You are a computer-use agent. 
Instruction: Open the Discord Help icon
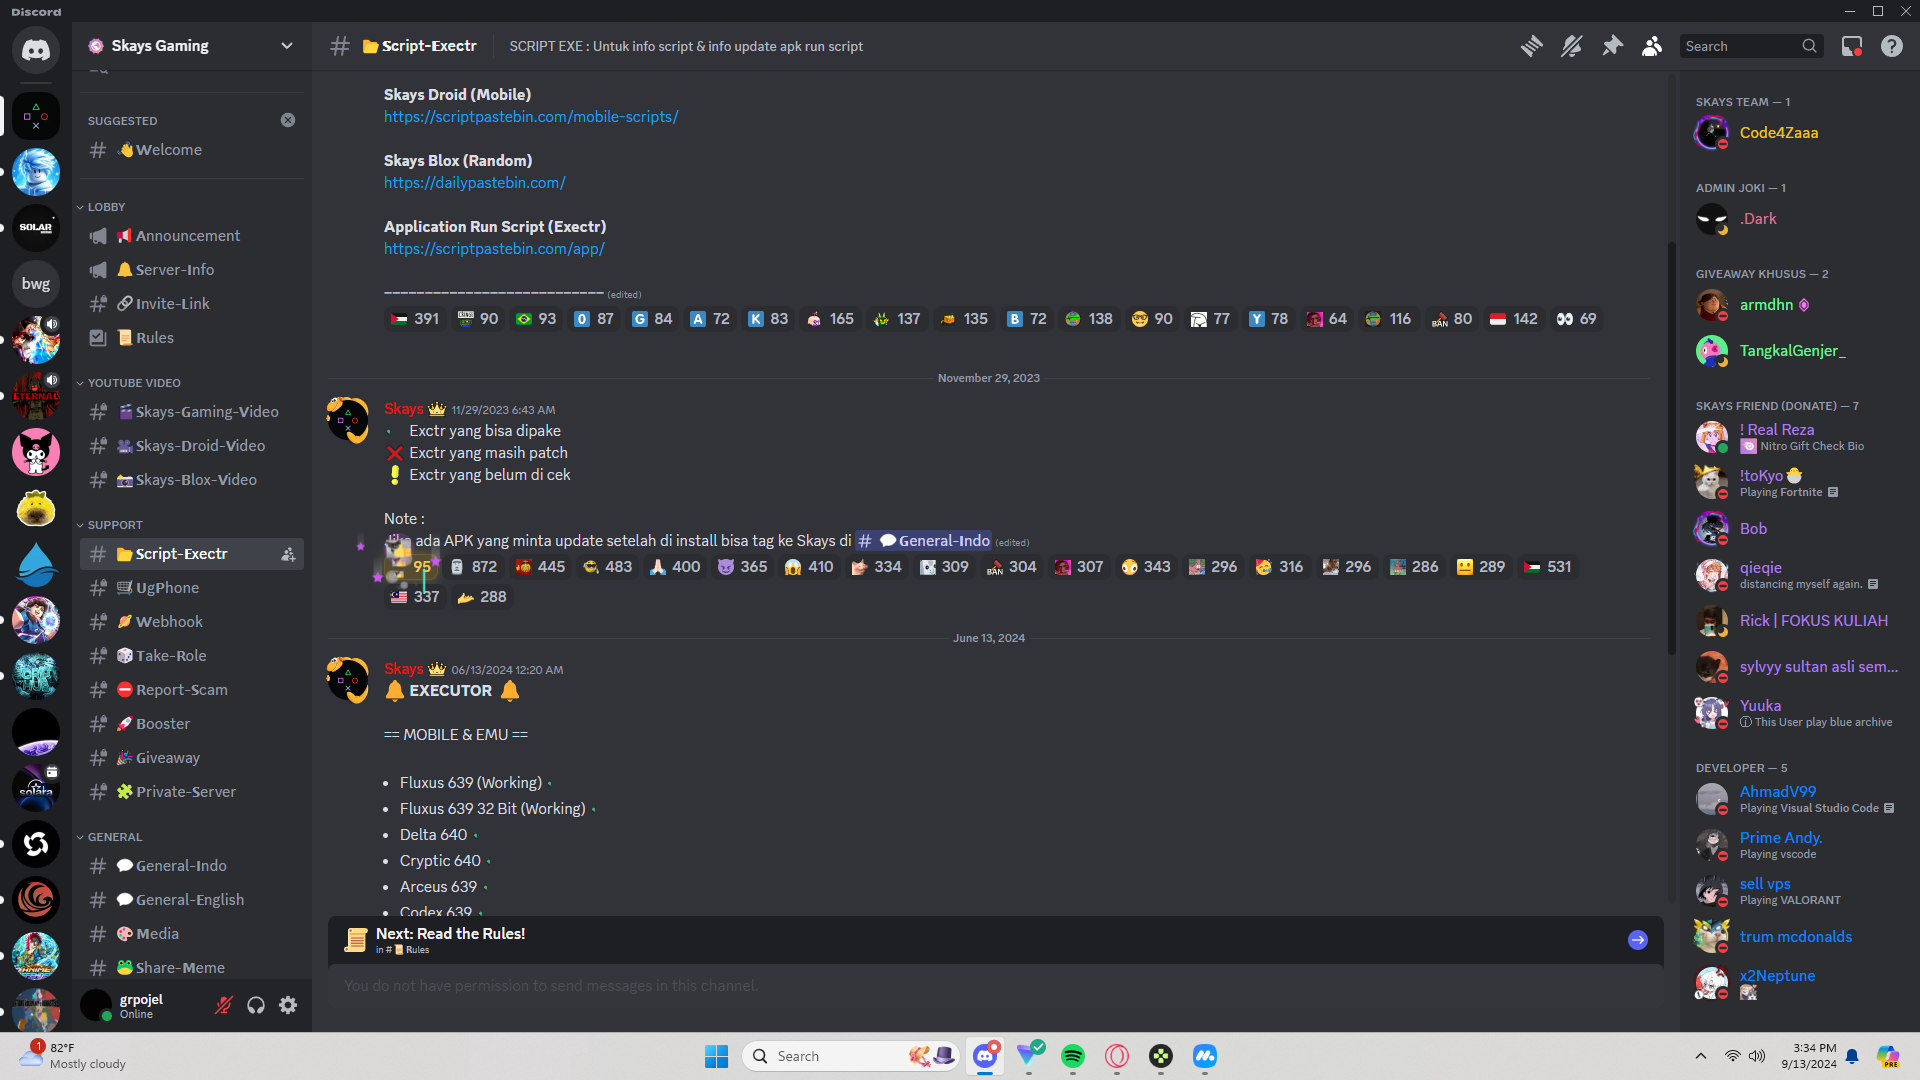(x=1892, y=46)
